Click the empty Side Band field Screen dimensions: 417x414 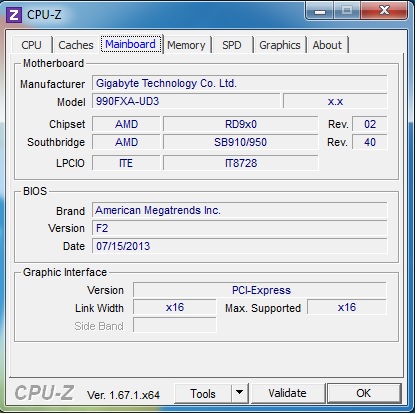coord(175,325)
